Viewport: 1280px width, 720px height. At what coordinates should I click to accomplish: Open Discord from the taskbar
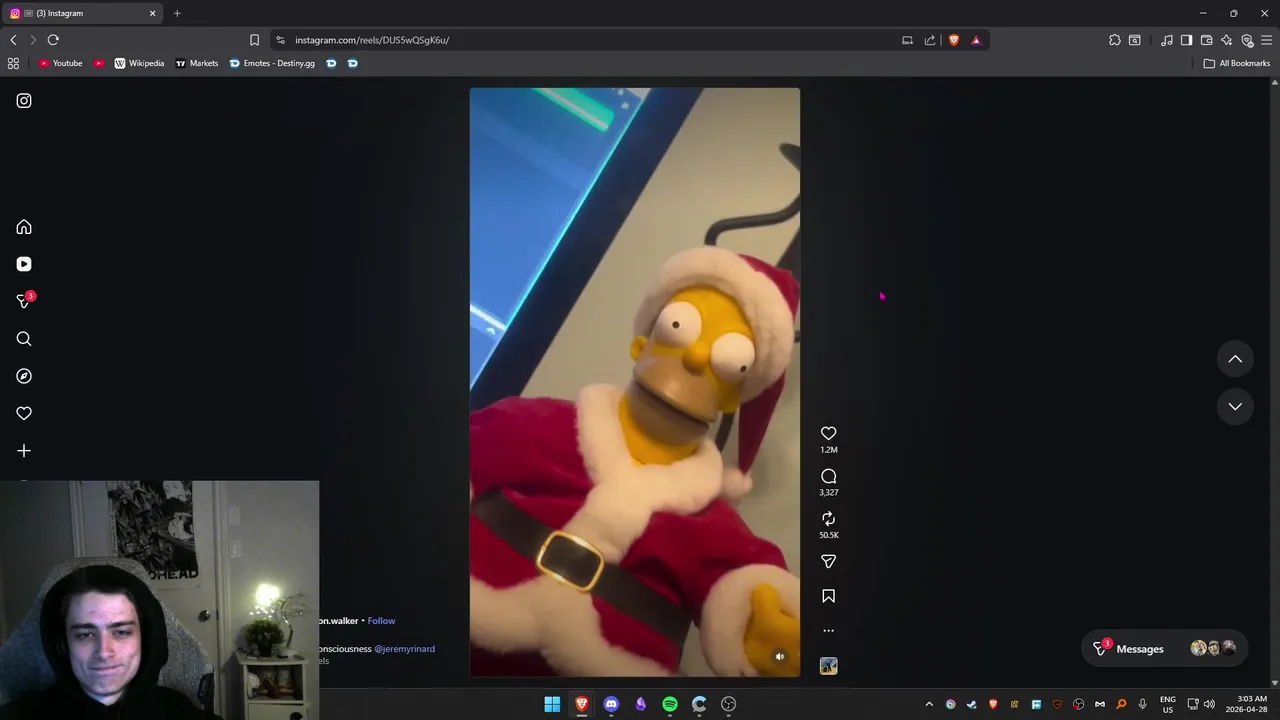pyautogui.click(x=611, y=704)
